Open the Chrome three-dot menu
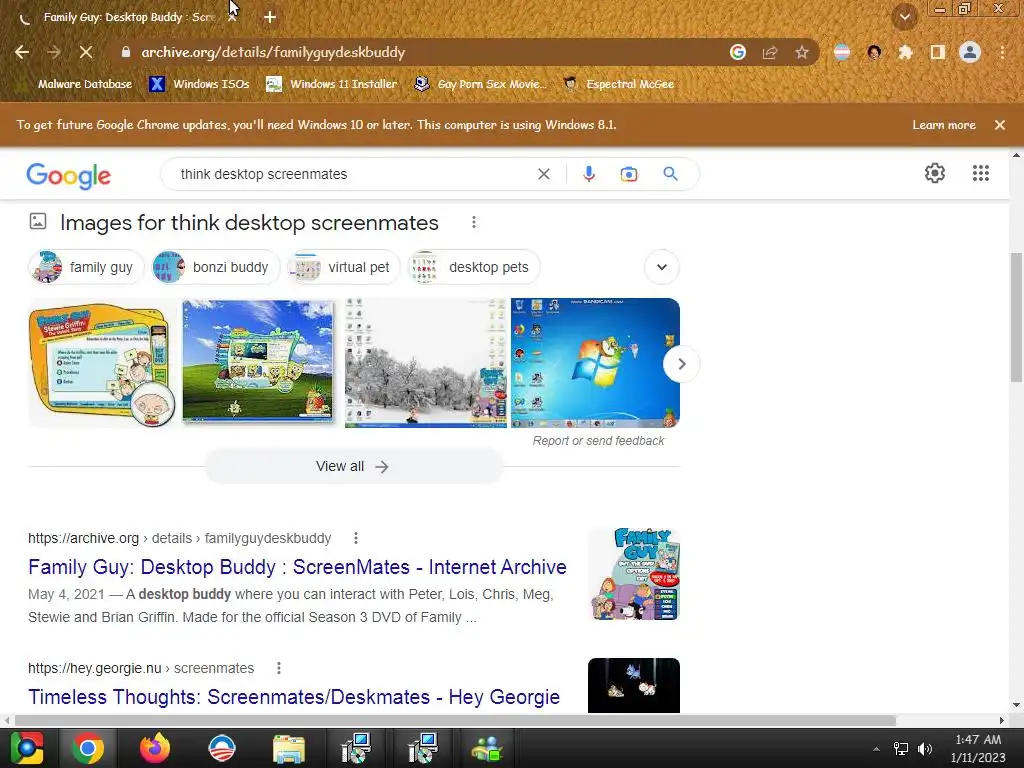 pos(1002,52)
